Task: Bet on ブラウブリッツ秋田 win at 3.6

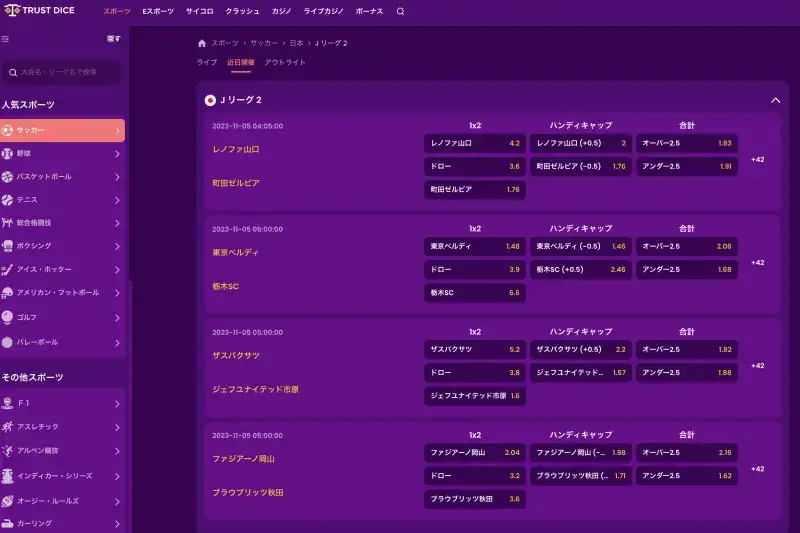Action: click(x=474, y=499)
